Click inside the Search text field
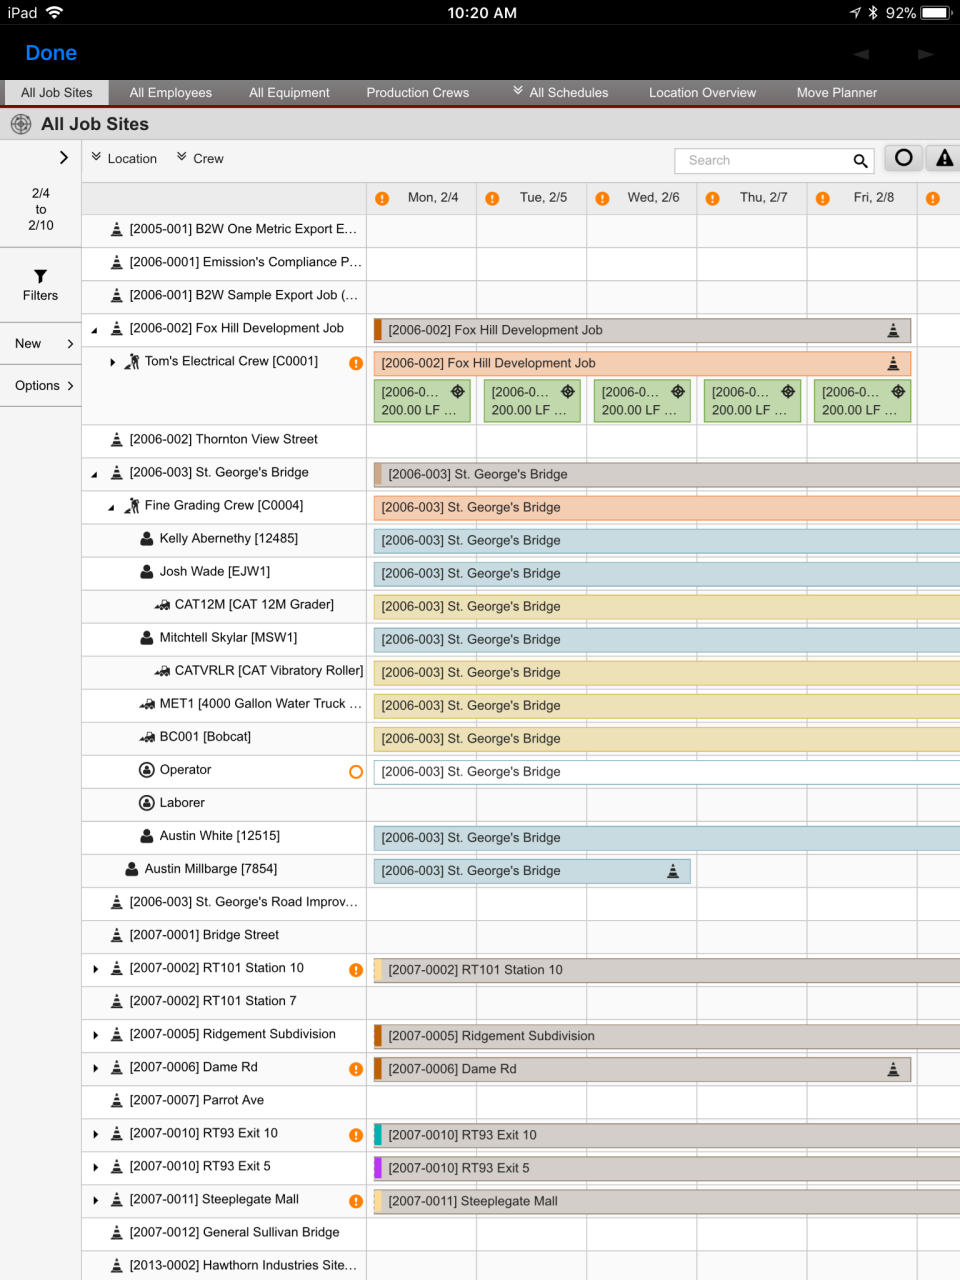Screen dimensions: 960x1280 coord(760,160)
